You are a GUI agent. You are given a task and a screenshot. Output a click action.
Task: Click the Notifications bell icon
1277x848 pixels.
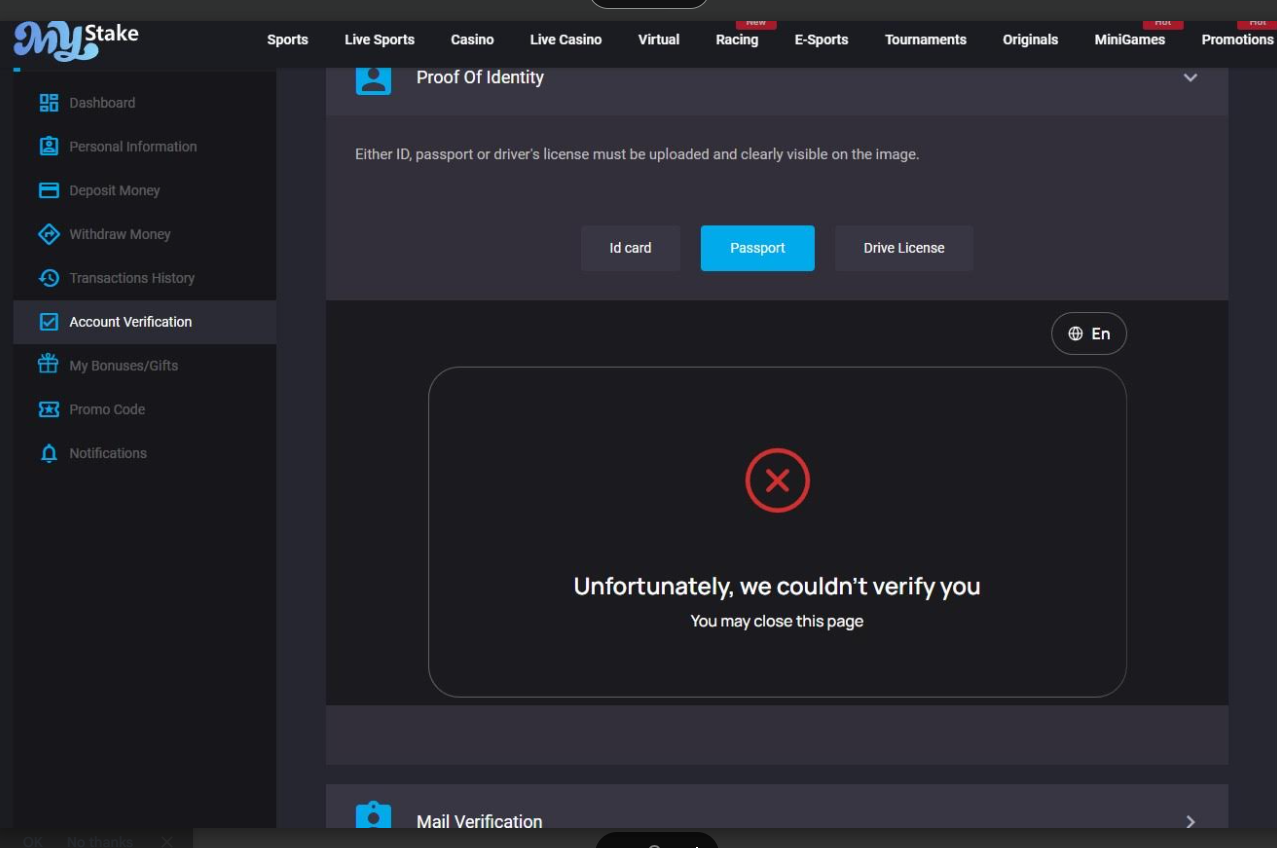tap(48, 453)
